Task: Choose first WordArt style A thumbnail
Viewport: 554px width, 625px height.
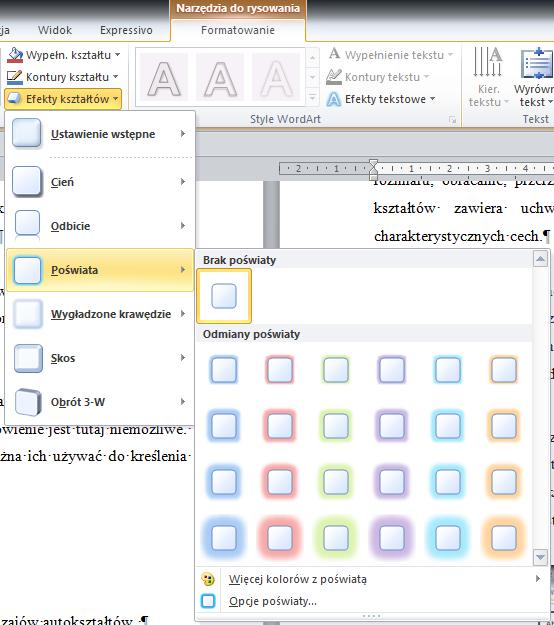Action: click(164, 77)
